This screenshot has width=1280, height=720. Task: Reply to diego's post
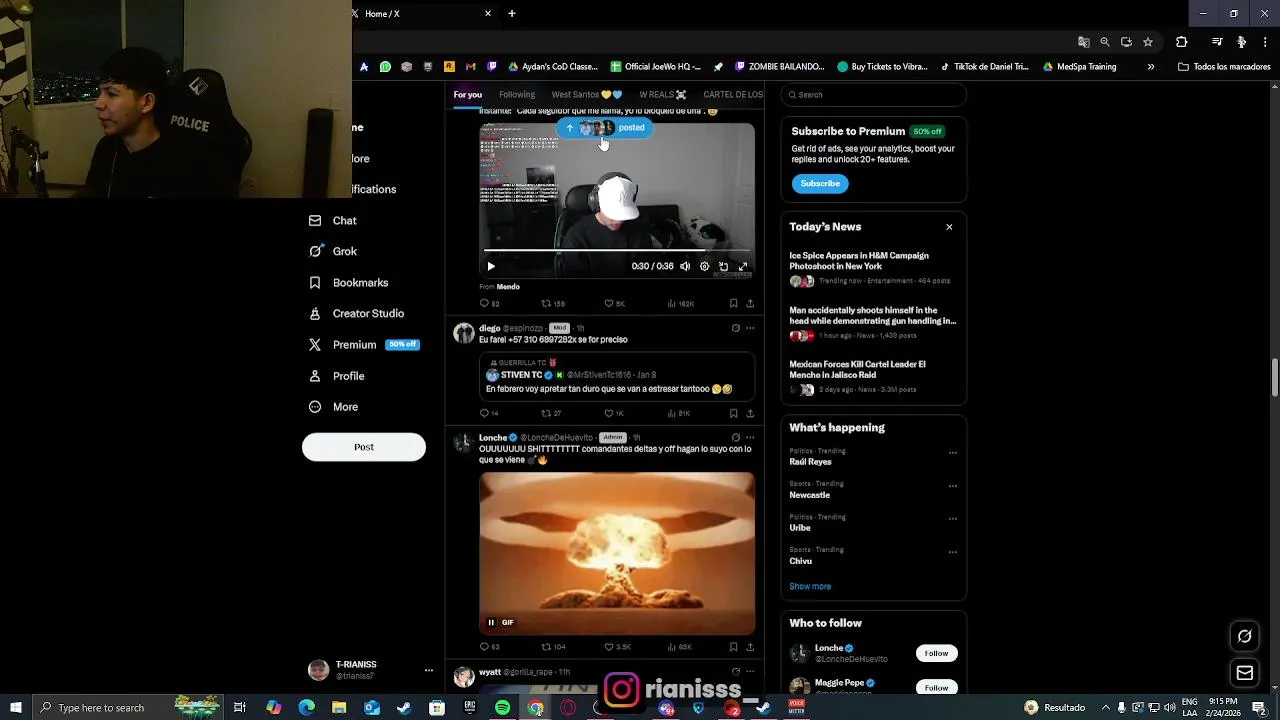coord(489,413)
